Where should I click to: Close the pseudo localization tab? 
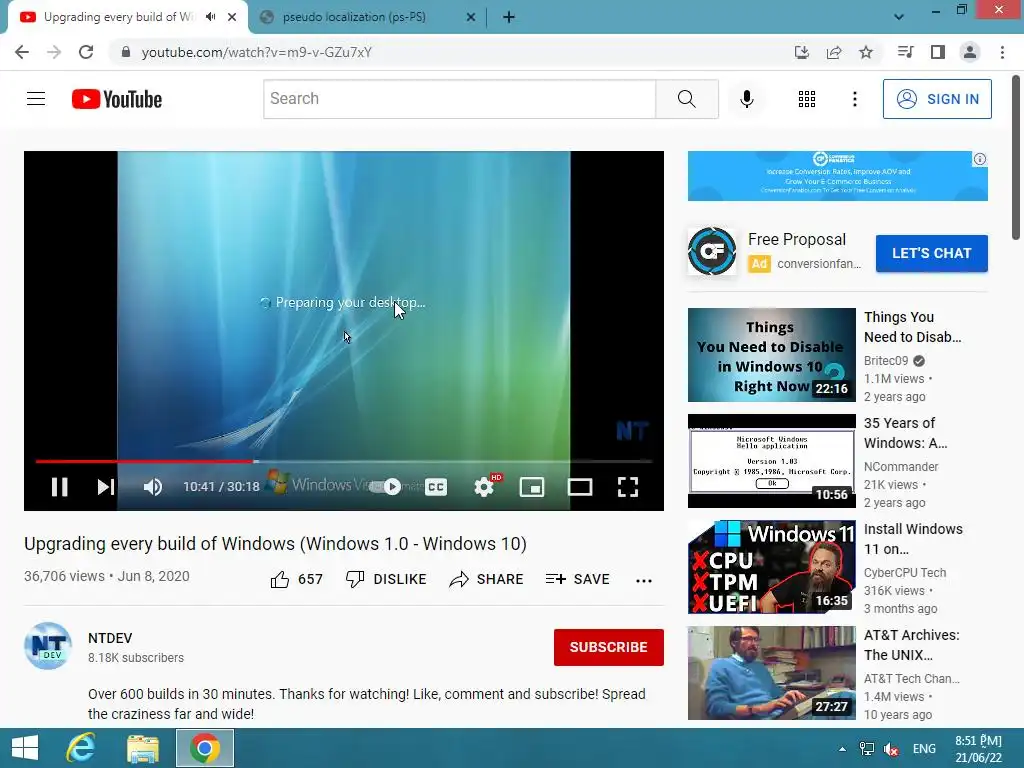pos(471,18)
